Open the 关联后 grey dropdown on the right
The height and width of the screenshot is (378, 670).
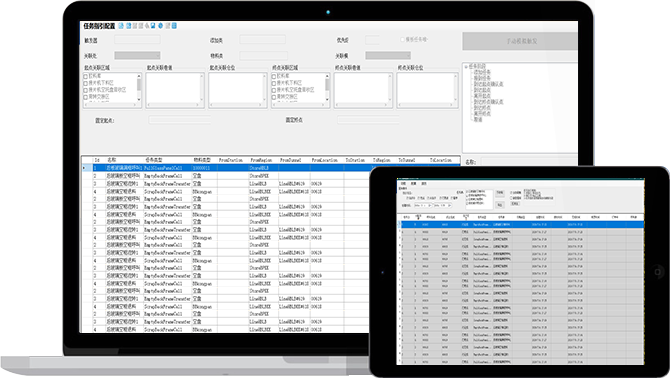pyautogui.click(x=388, y=56)
